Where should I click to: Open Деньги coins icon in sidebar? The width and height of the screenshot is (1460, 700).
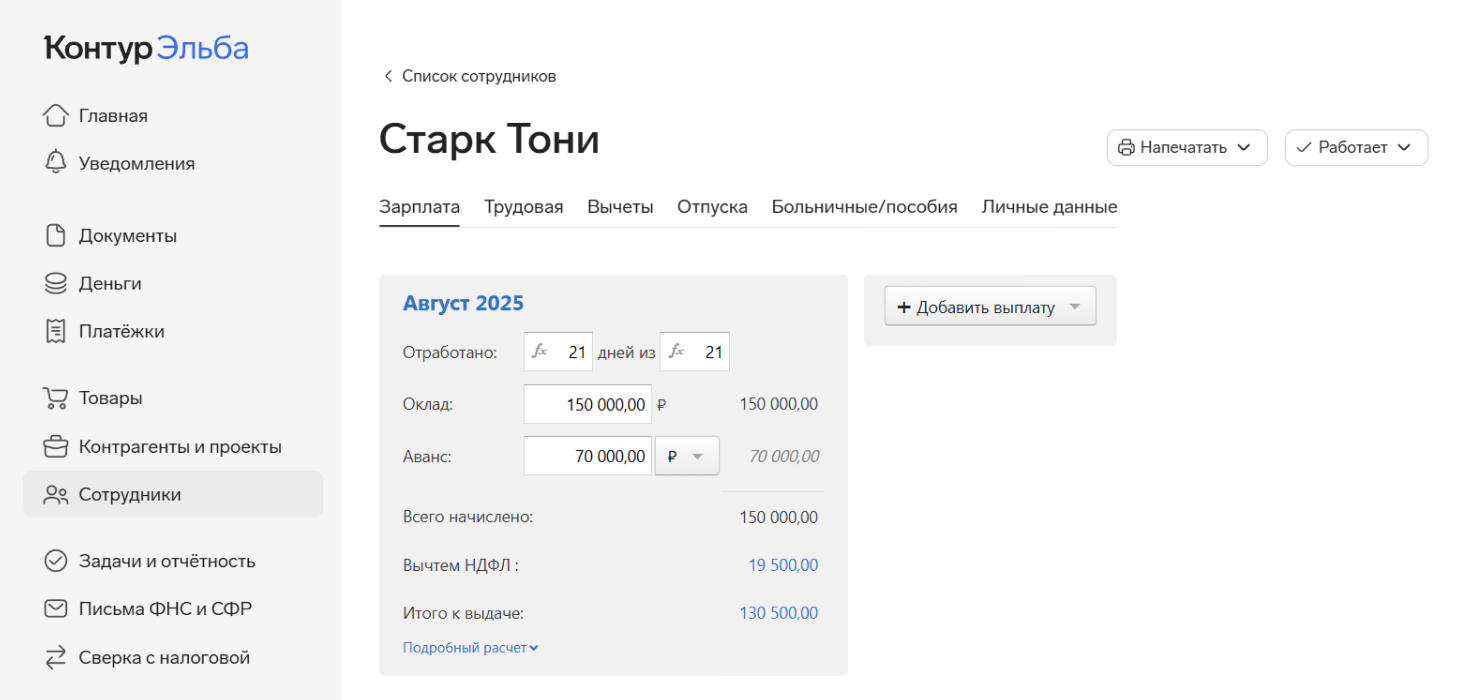(x=56, y=284)
